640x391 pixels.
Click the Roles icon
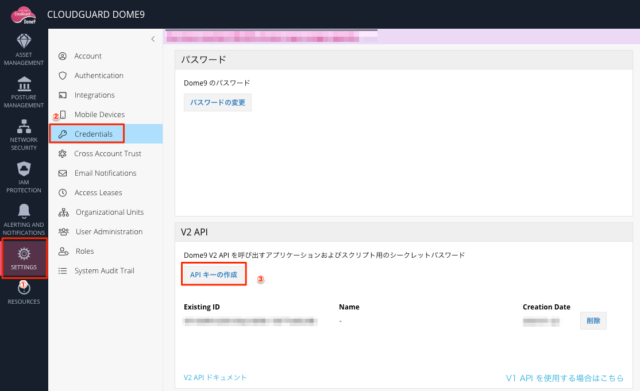pyautogui.click(x=63, y=251)
